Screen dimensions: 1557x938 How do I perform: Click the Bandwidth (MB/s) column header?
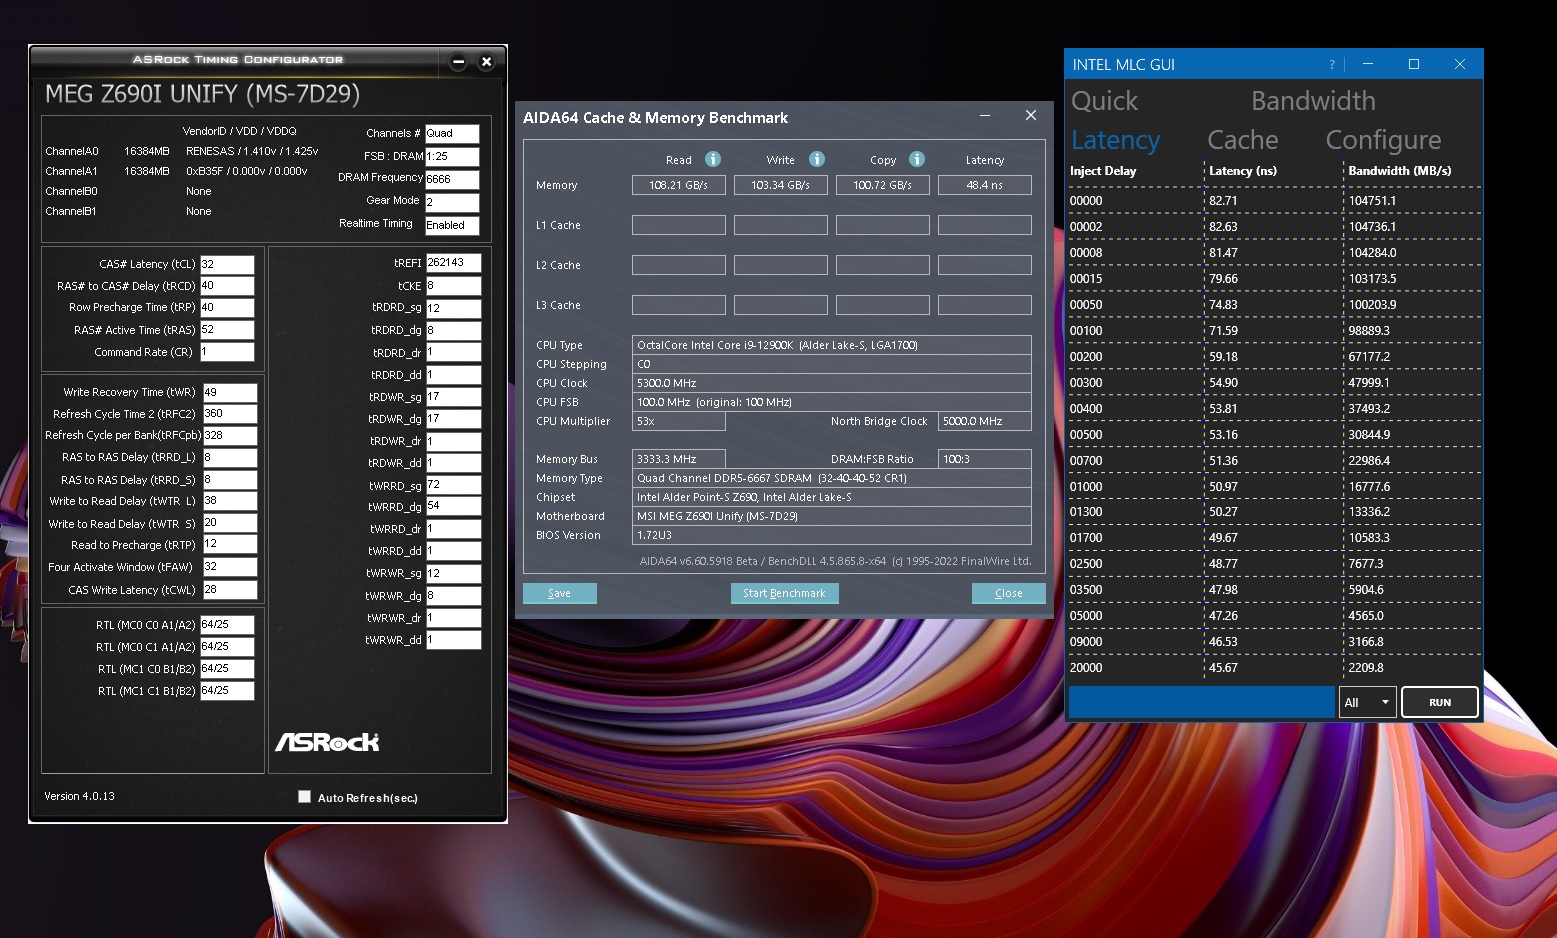pos(1400,171)
